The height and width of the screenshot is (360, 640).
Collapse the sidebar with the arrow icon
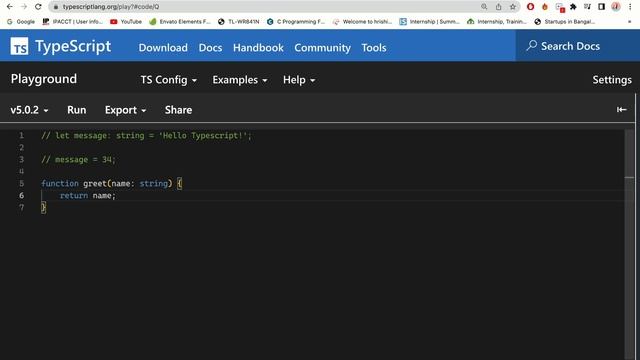[621, 109]
